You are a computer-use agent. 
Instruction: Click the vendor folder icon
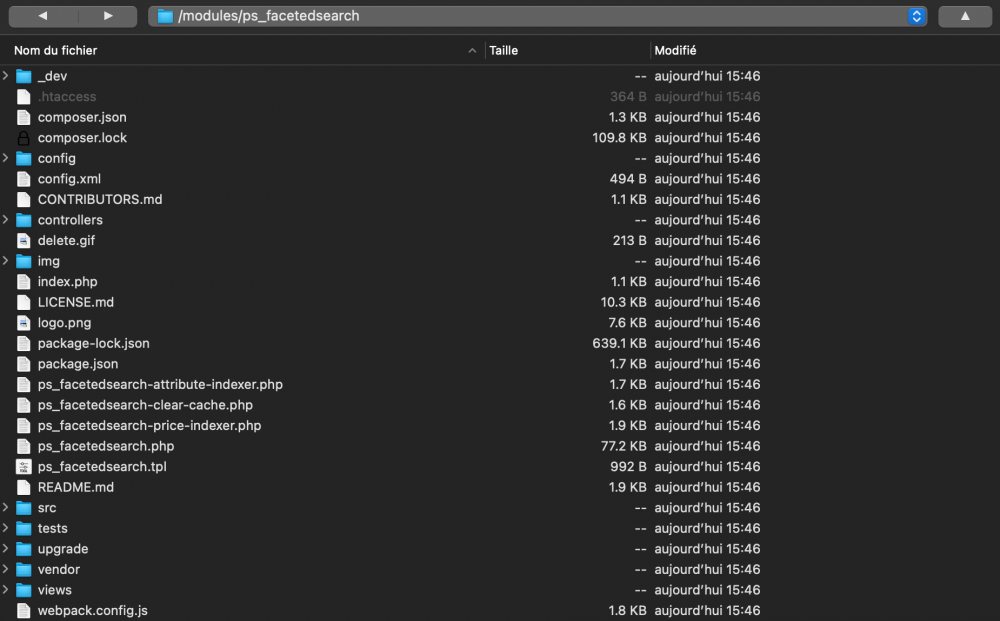tap(24, 569)
